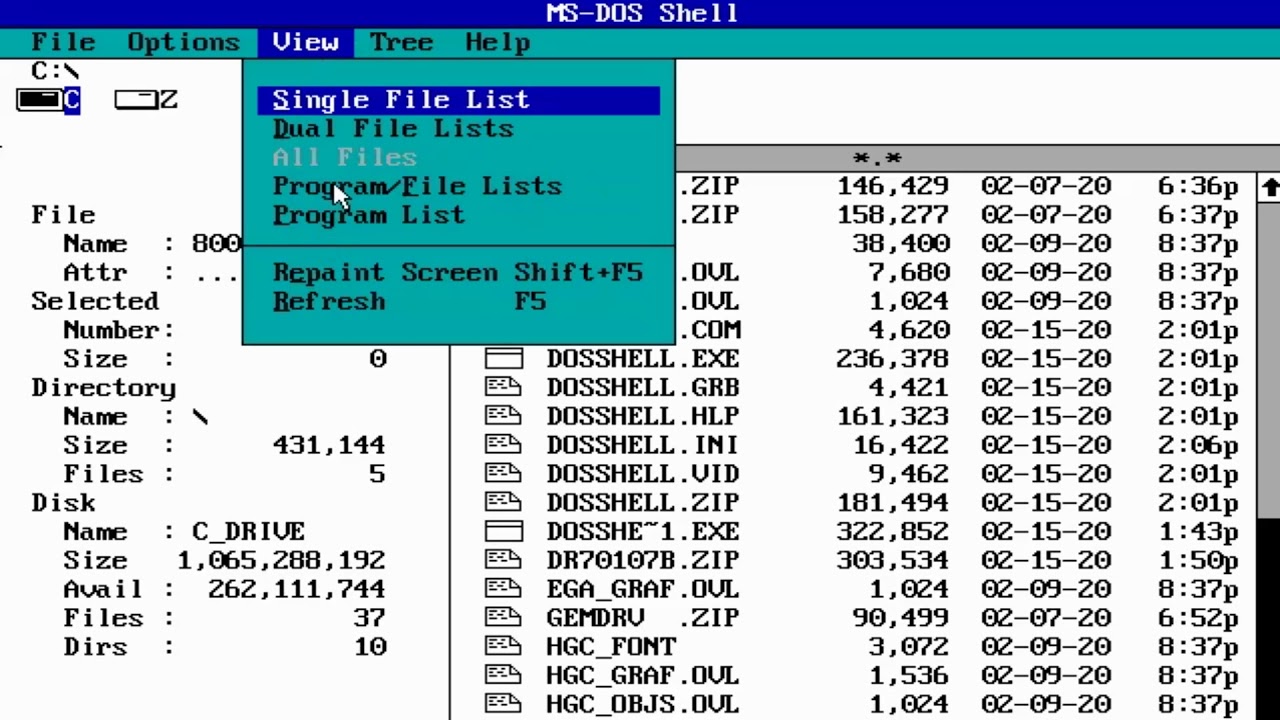
Task: Select drive Z icon
Action: tap(146, 100)
